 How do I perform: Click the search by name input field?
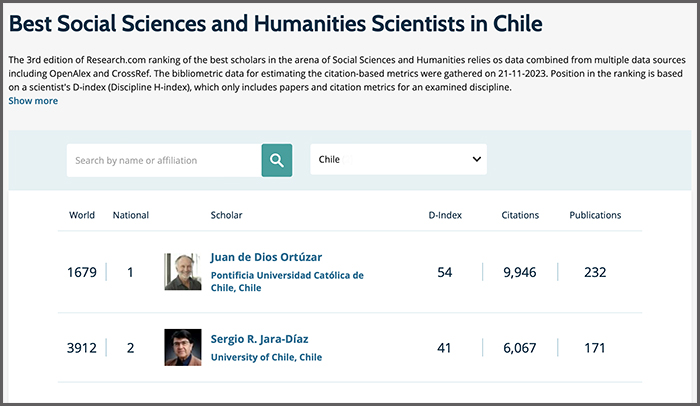(164, 160)
